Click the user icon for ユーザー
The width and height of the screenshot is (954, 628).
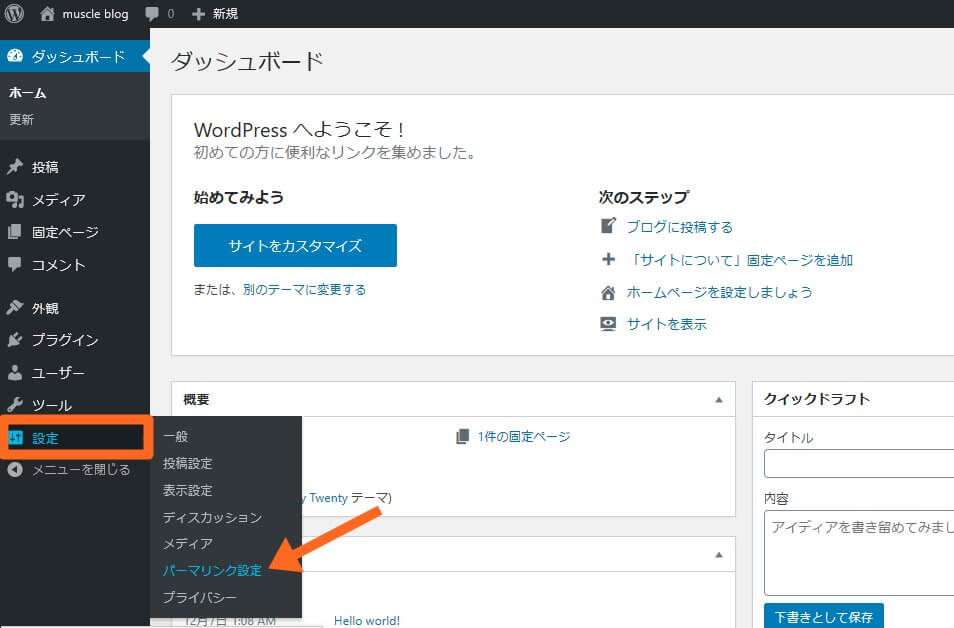coord(15,372)
